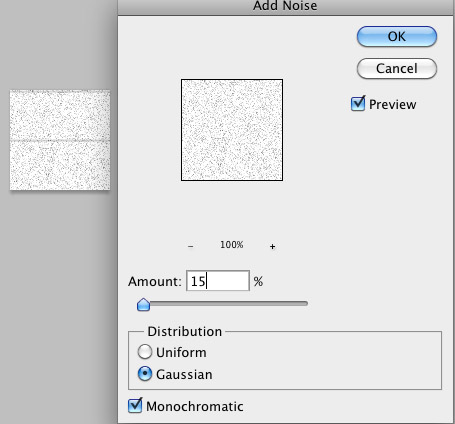This screenshot has width=455, height=424.
Task: Click the 100% zoom level text
Action: pyautogui.click(x=232, y=245)
